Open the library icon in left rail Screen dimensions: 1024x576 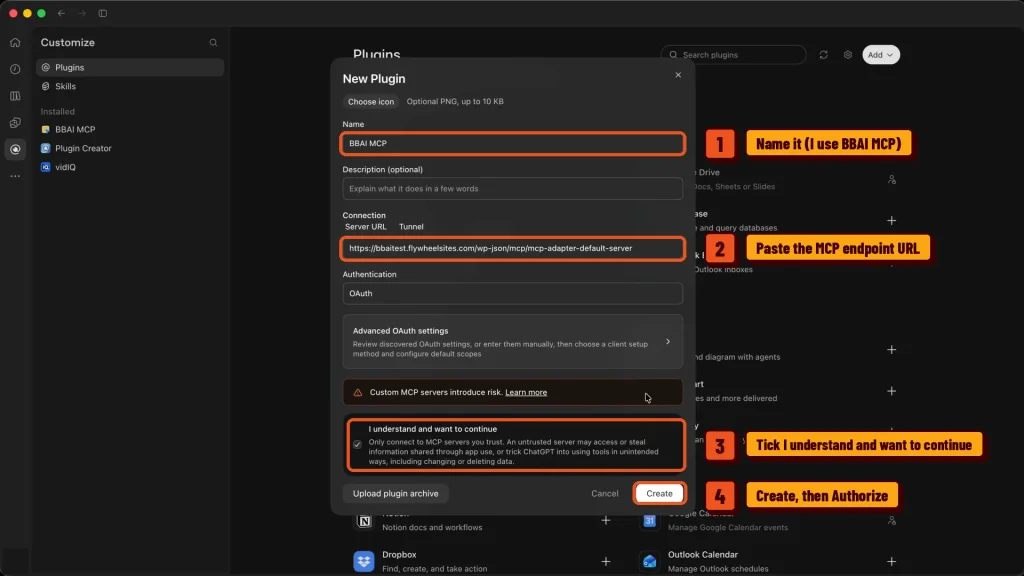[x=15, y=96]
